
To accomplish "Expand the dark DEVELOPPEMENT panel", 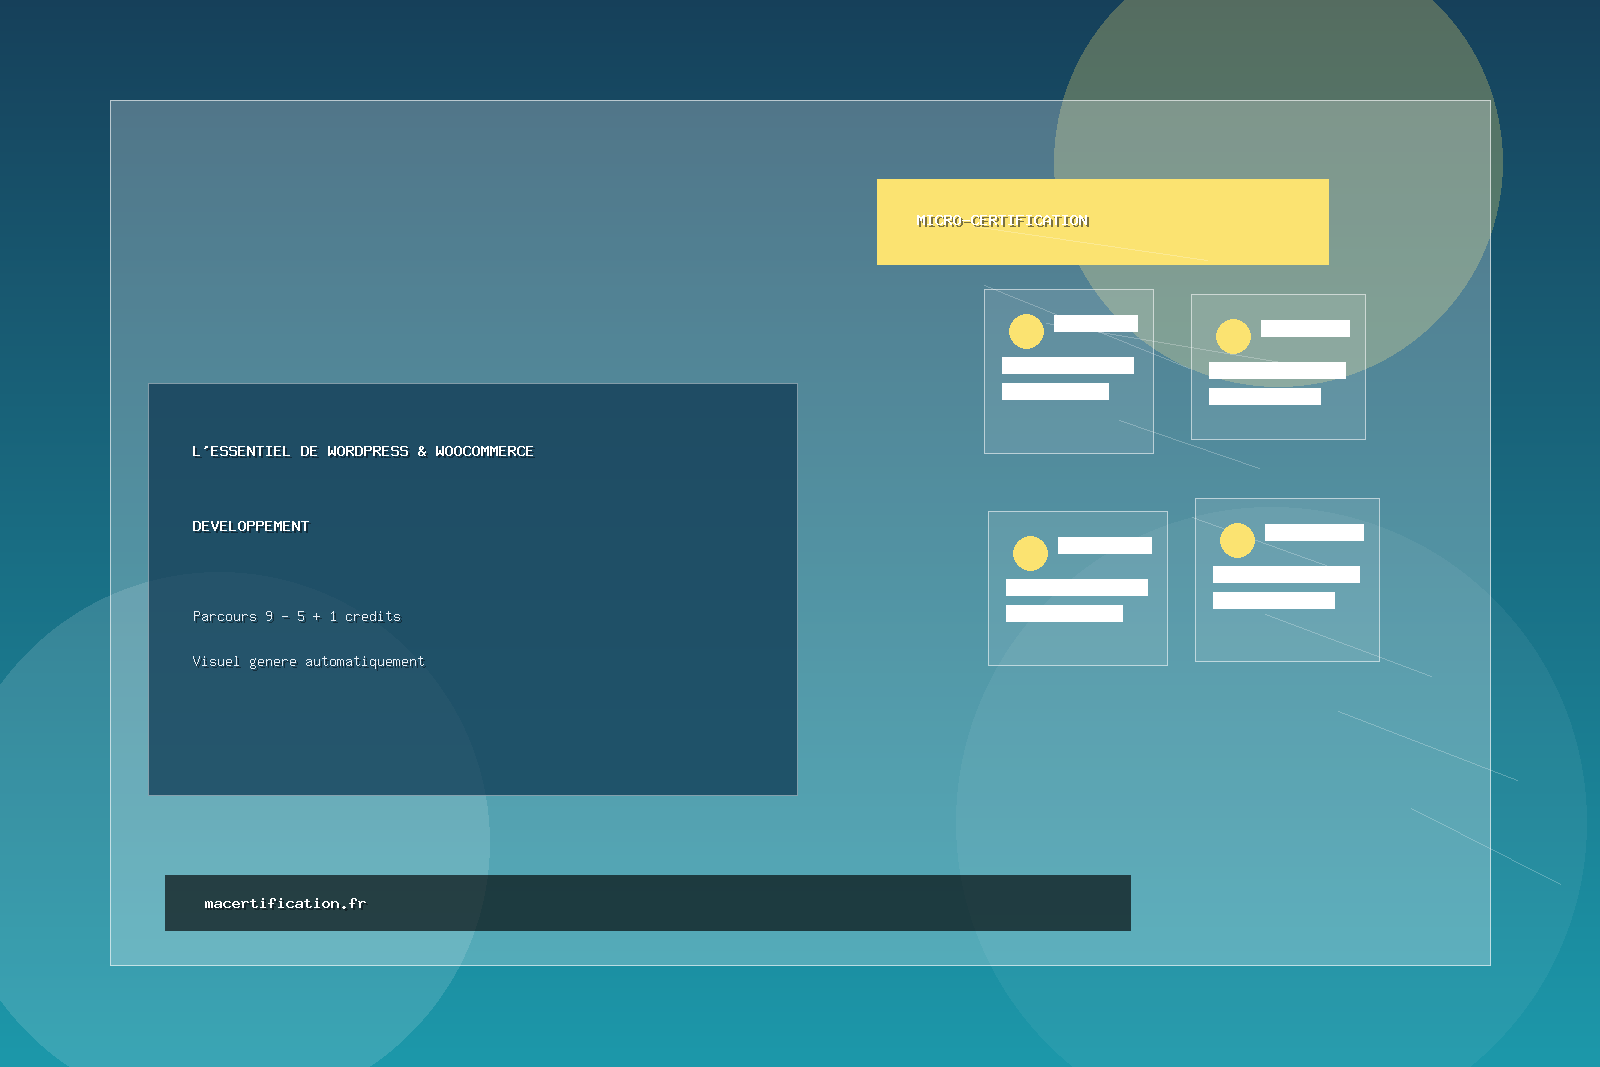I will coord(472,588).
